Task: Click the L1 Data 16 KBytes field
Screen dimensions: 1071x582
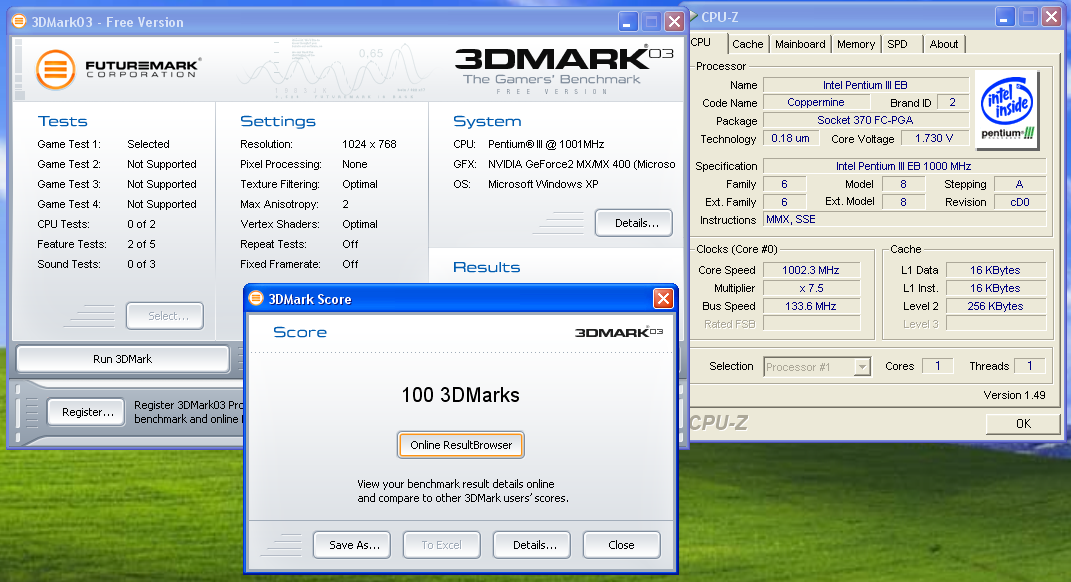Action: tap(996, 270)
